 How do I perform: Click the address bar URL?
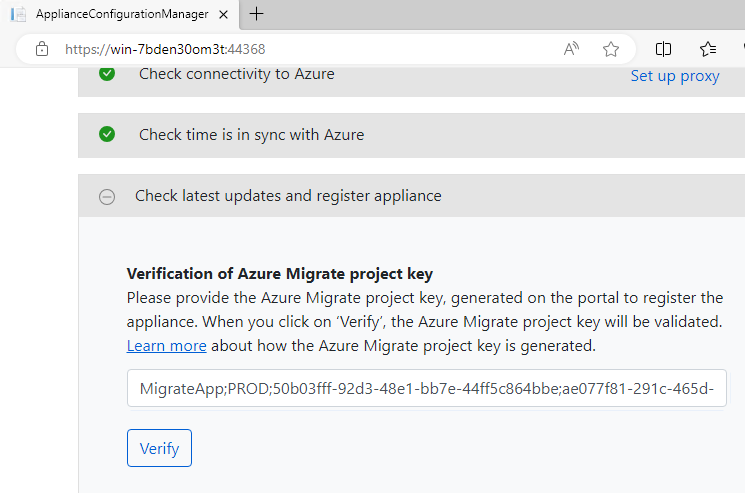(x=165, y=49)
